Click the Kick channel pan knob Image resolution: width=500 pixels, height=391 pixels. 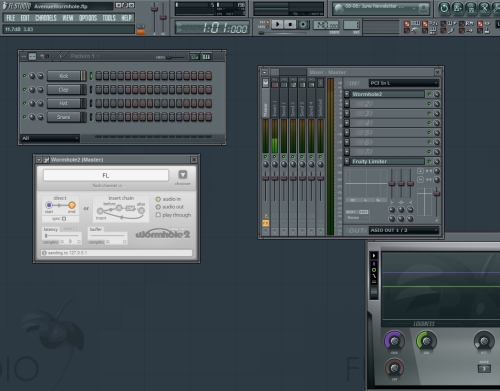[x=32, y=76]
